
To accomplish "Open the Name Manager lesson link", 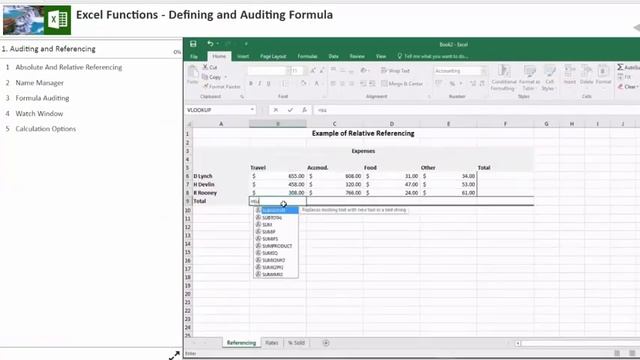I will [40, 83].
